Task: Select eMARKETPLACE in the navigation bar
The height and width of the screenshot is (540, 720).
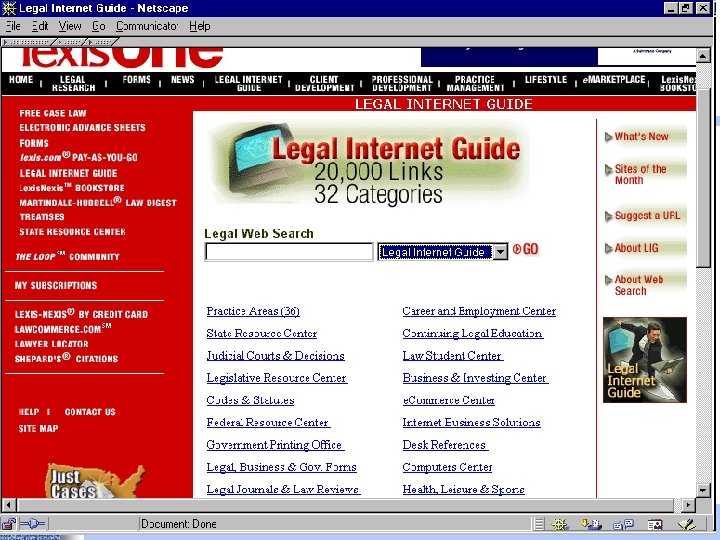Action: (614, 80)
